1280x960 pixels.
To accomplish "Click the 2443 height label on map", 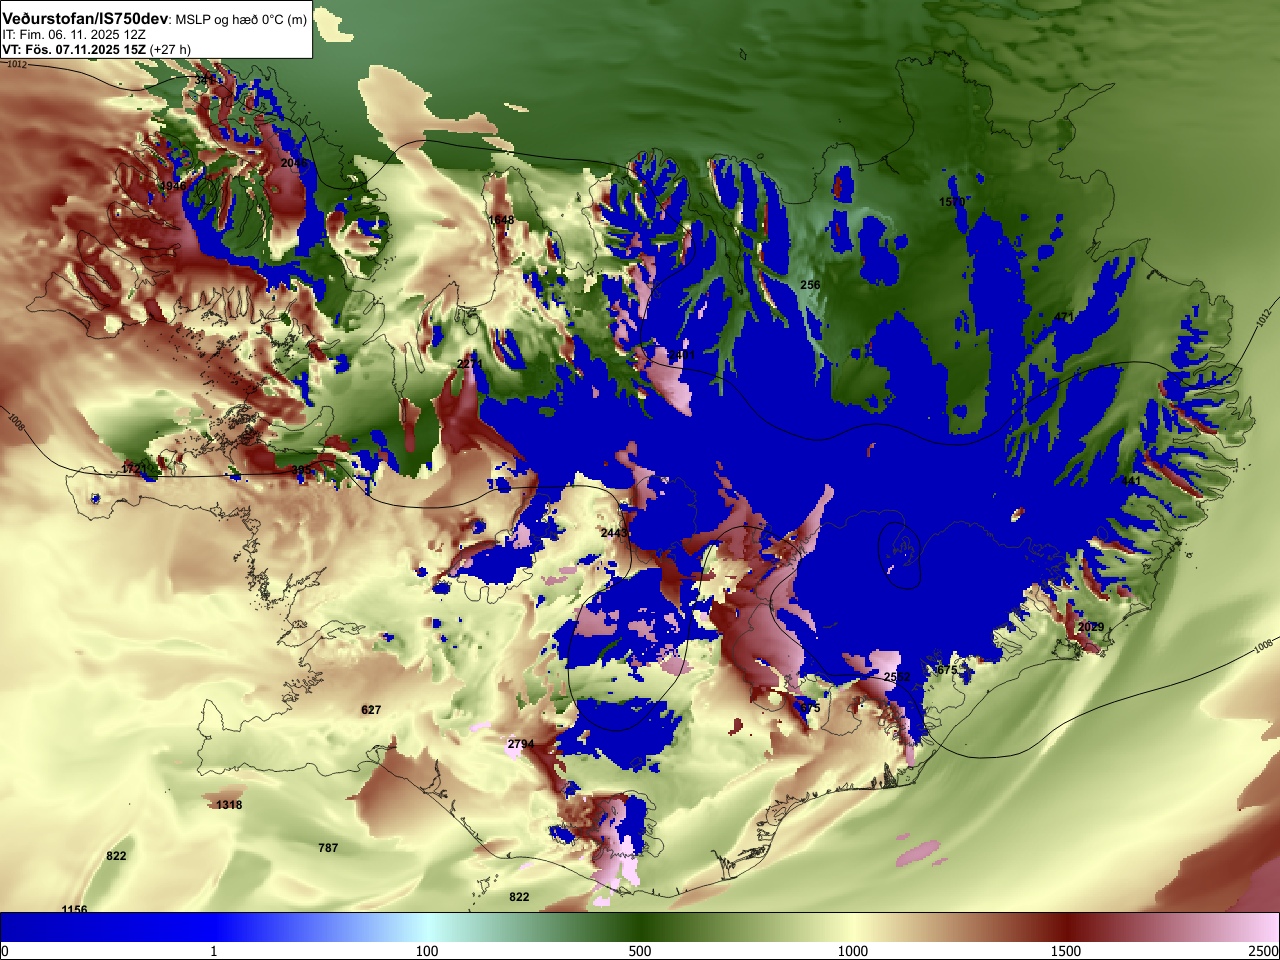I will (615, 533).
